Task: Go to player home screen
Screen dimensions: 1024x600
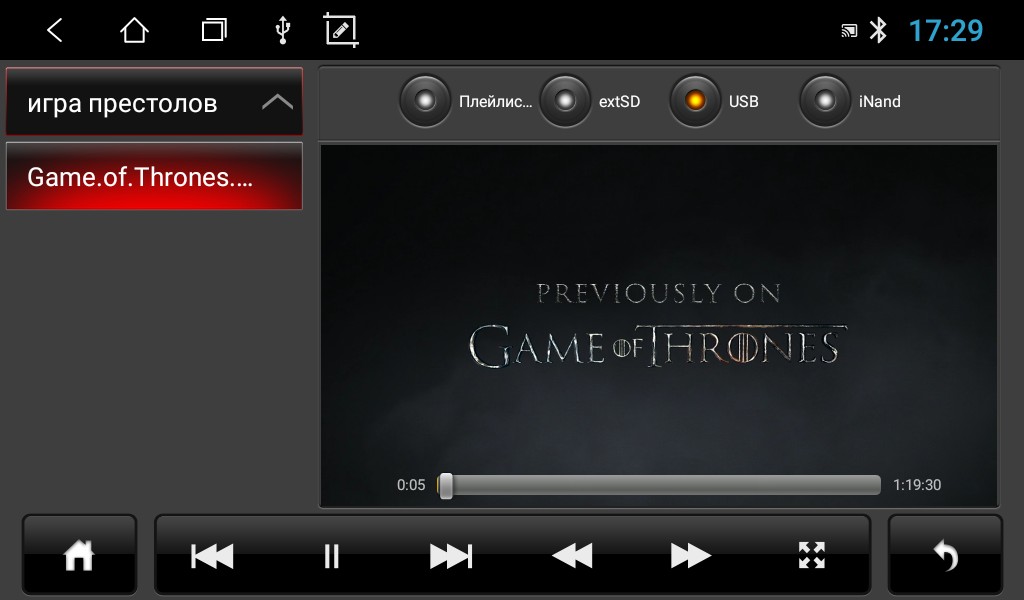Action: 79,555
